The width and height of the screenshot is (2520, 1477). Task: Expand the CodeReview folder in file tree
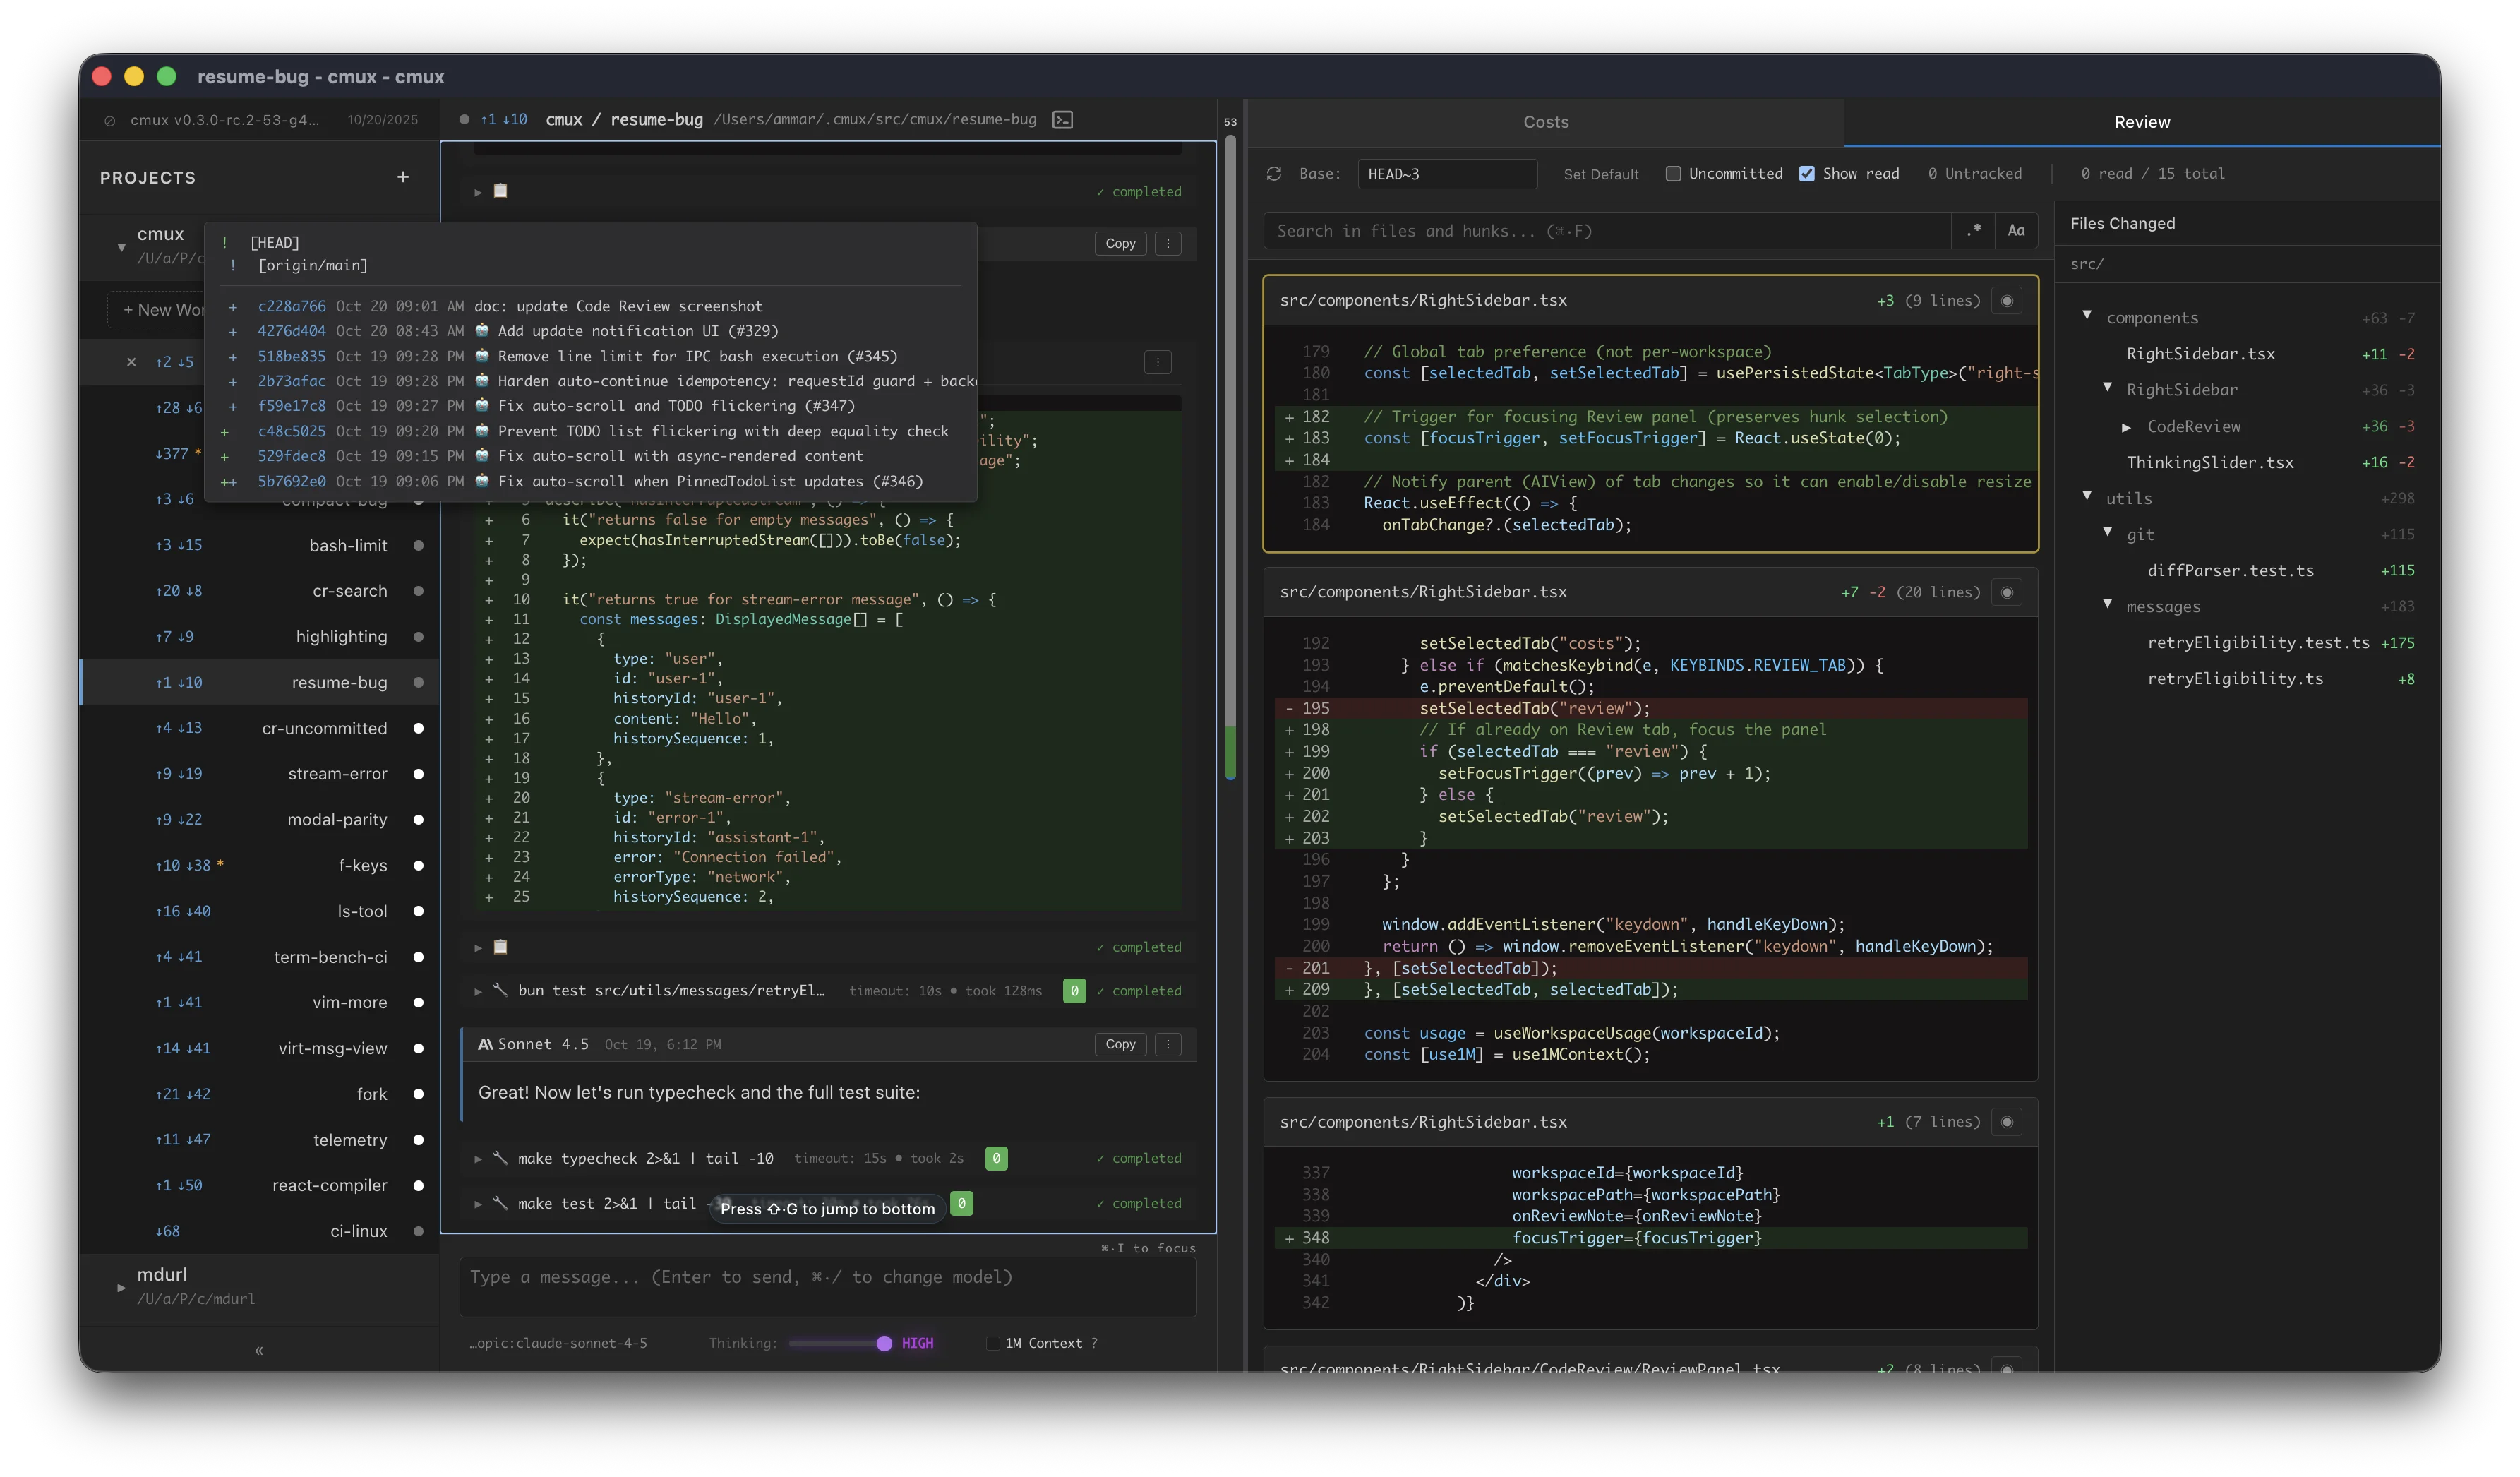(2126, 427)
